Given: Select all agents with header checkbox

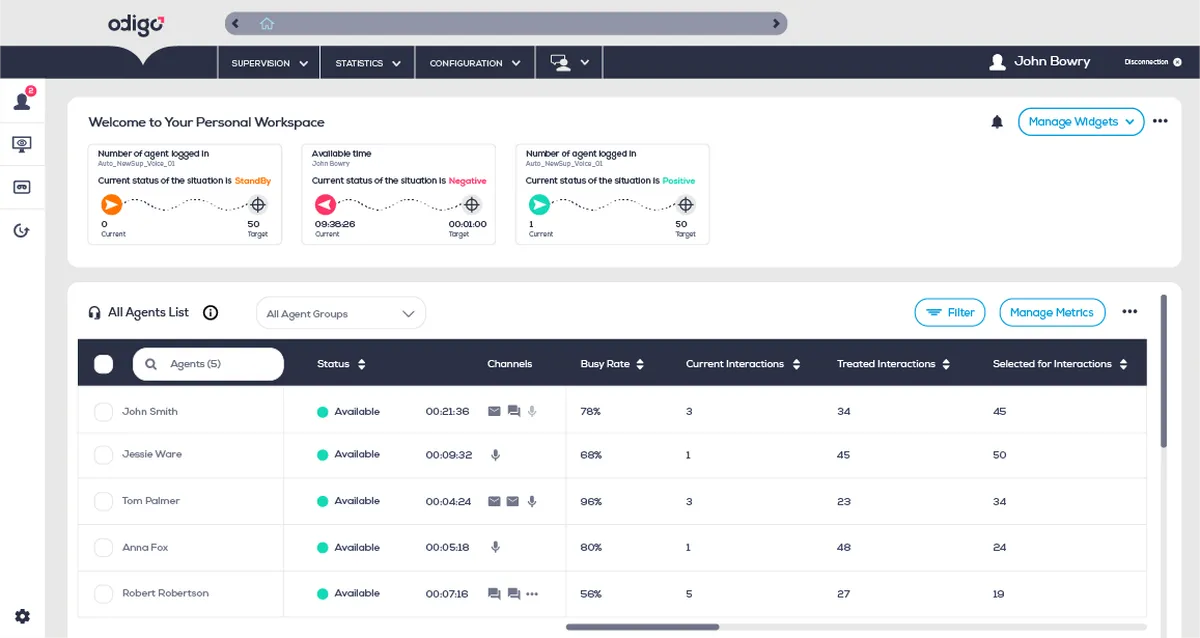Looking at the screenshot, I should click(103, 364).
